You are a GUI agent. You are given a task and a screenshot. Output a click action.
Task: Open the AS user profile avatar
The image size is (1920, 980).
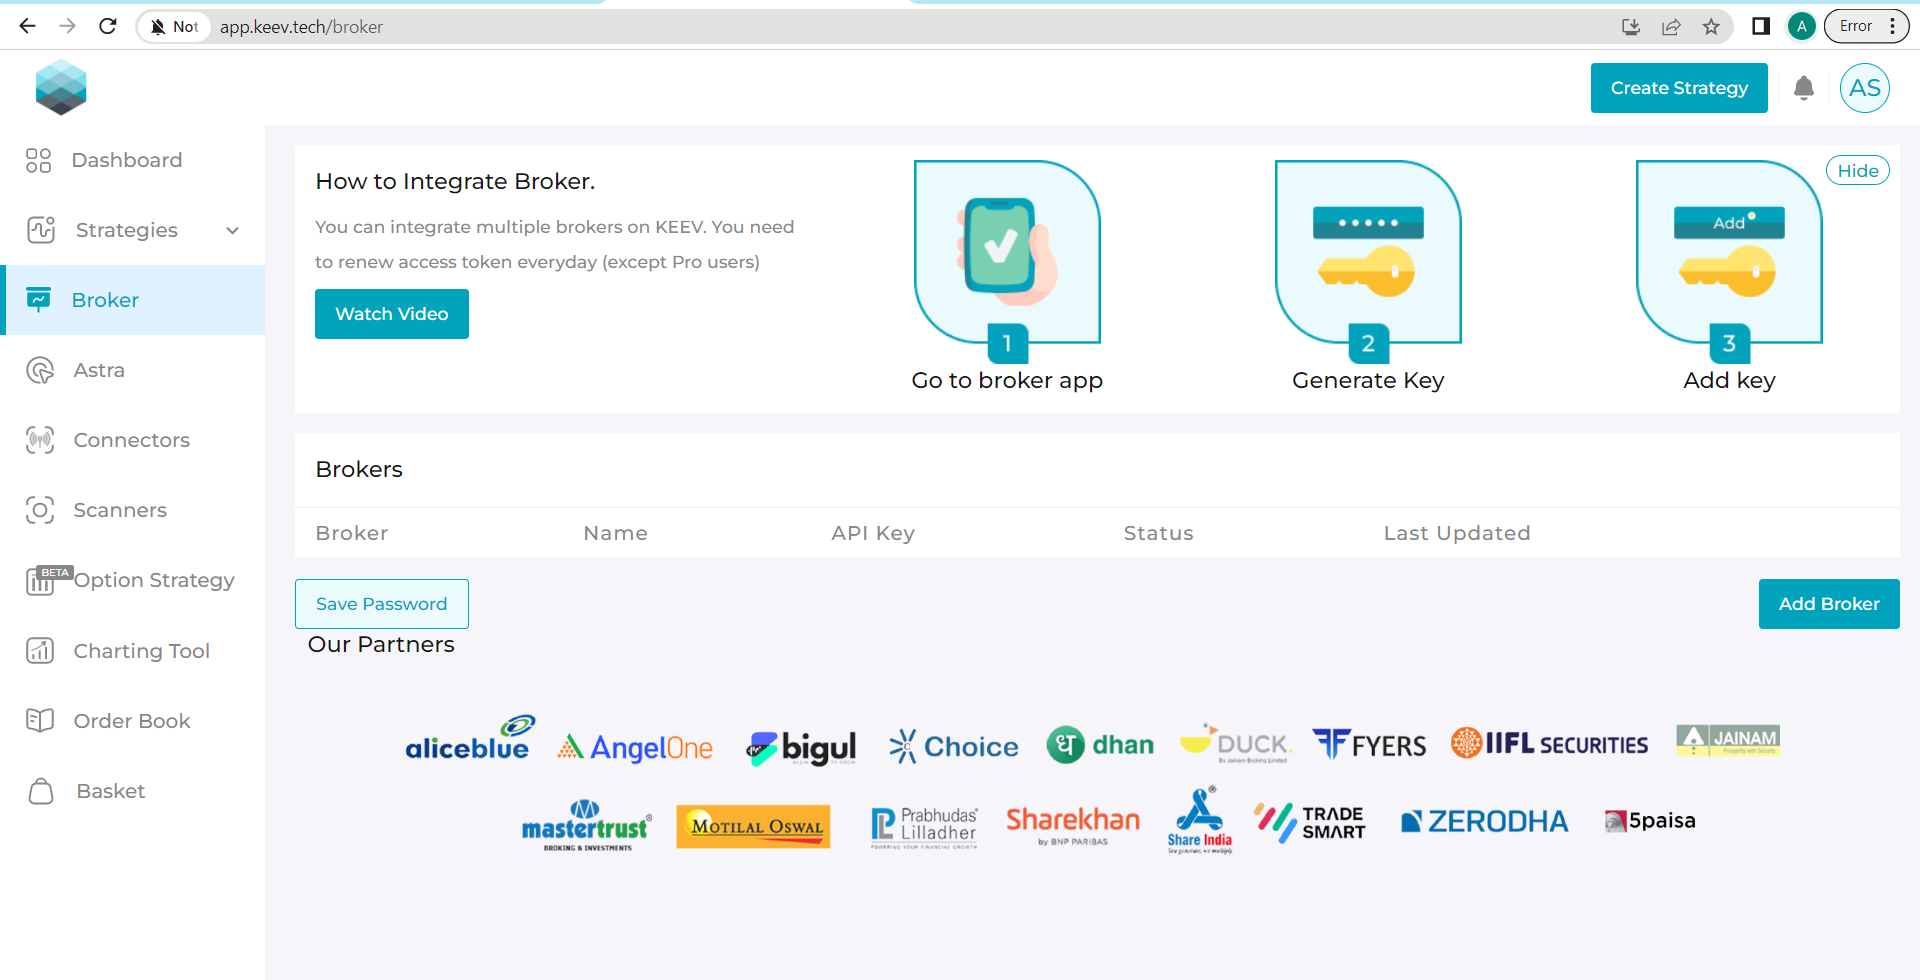click(x=1864, y=88)
